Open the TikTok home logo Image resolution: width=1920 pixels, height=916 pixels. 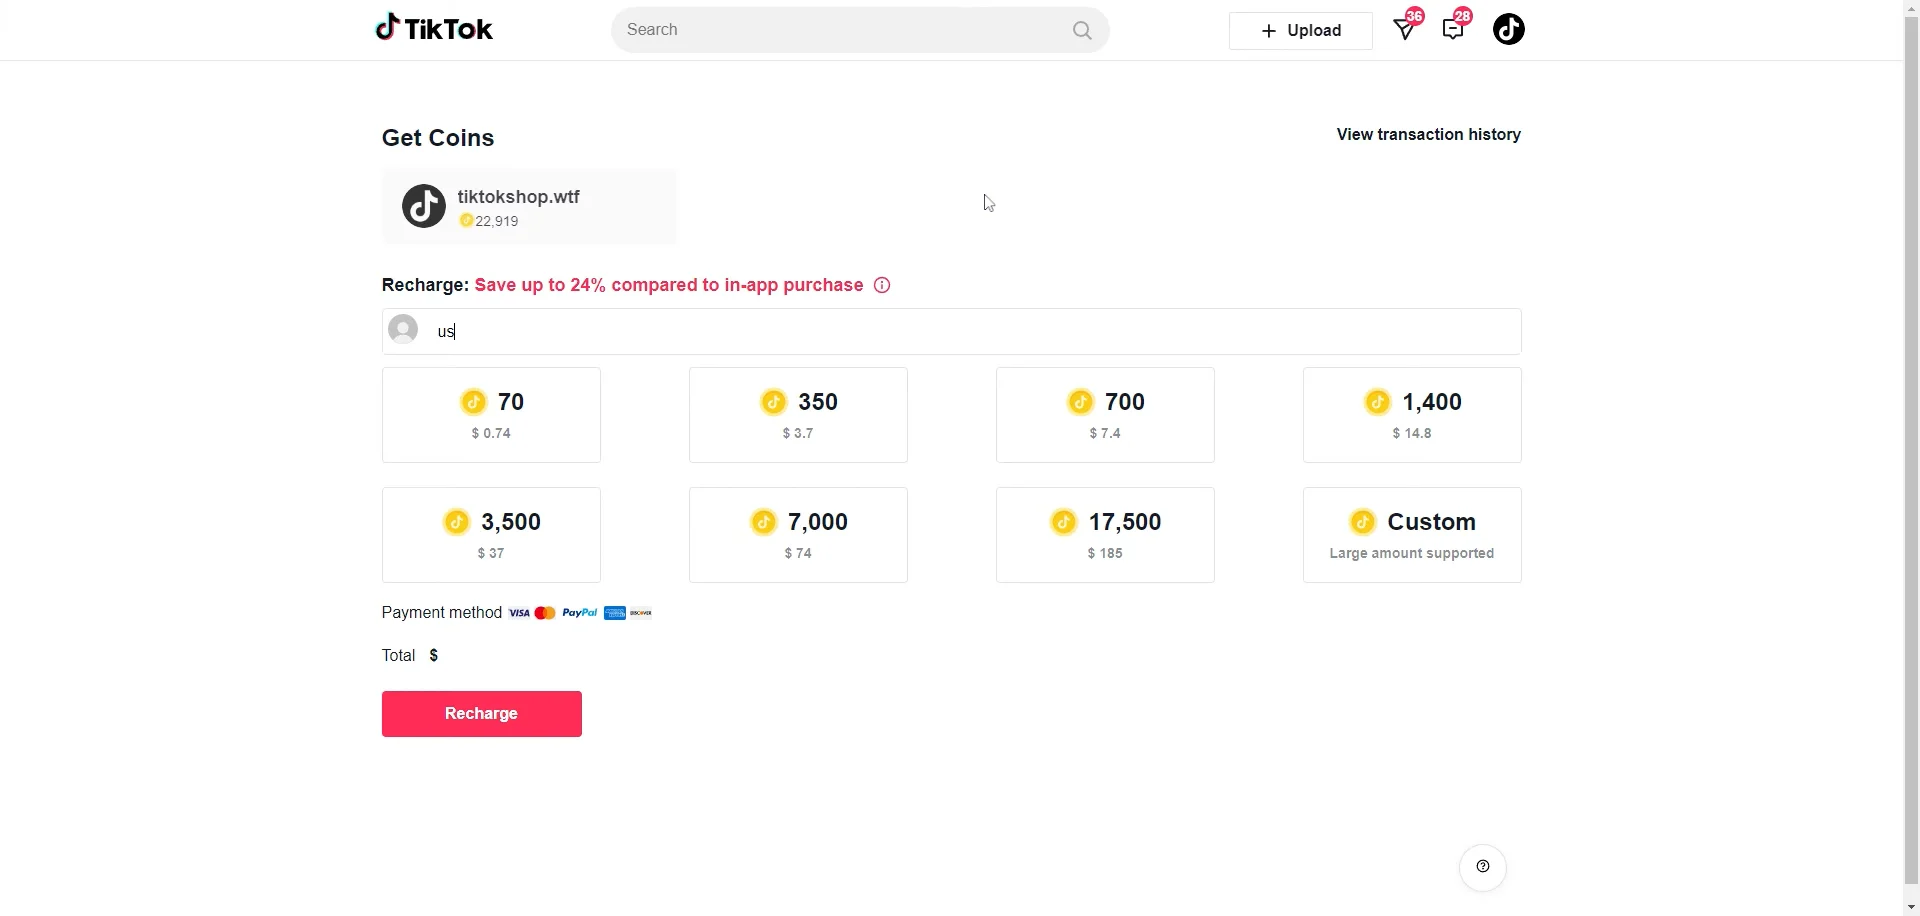coord(434,28)
